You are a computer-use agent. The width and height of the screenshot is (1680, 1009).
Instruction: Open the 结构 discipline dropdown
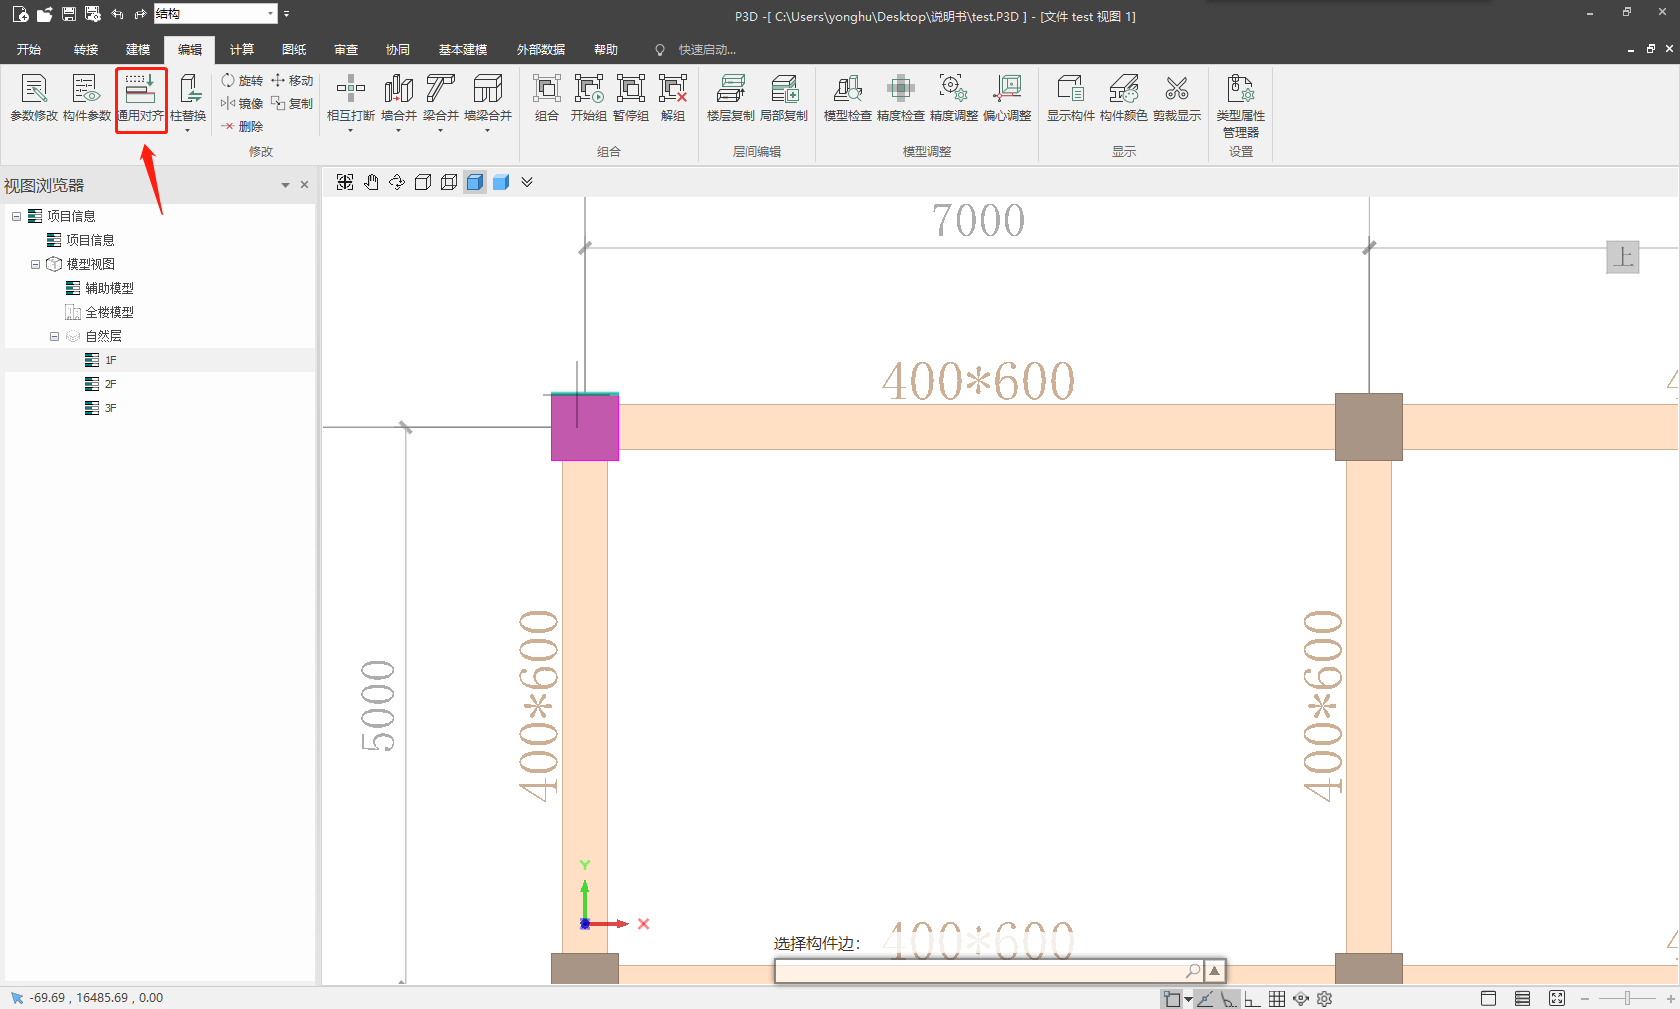coord(270,14)
